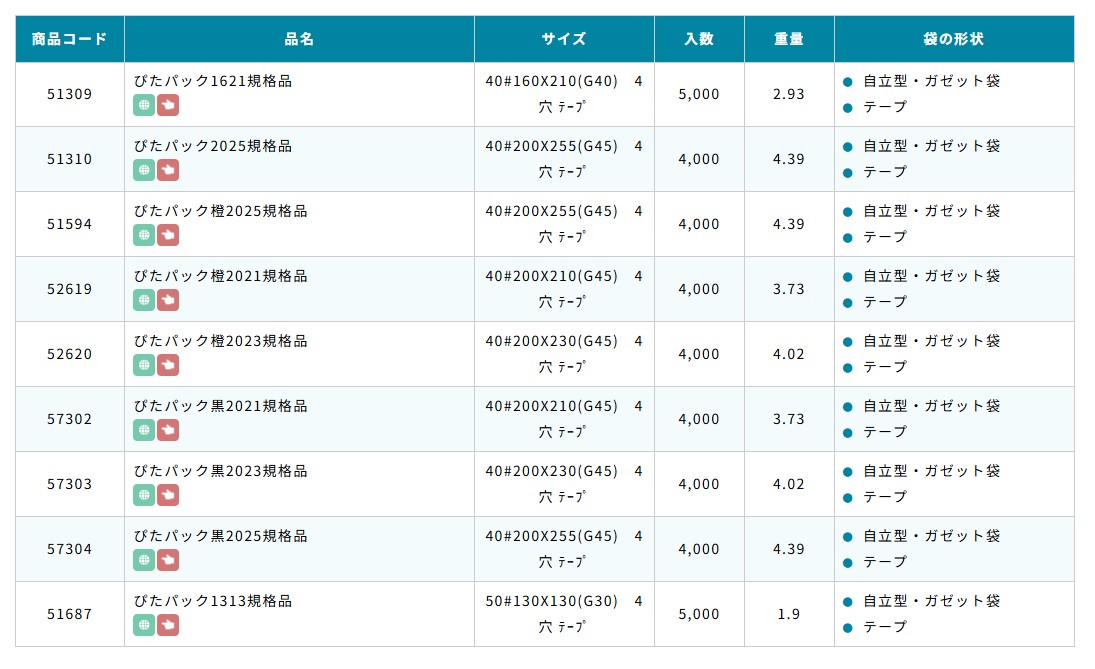Click the 品名 column header

point(299,39)
